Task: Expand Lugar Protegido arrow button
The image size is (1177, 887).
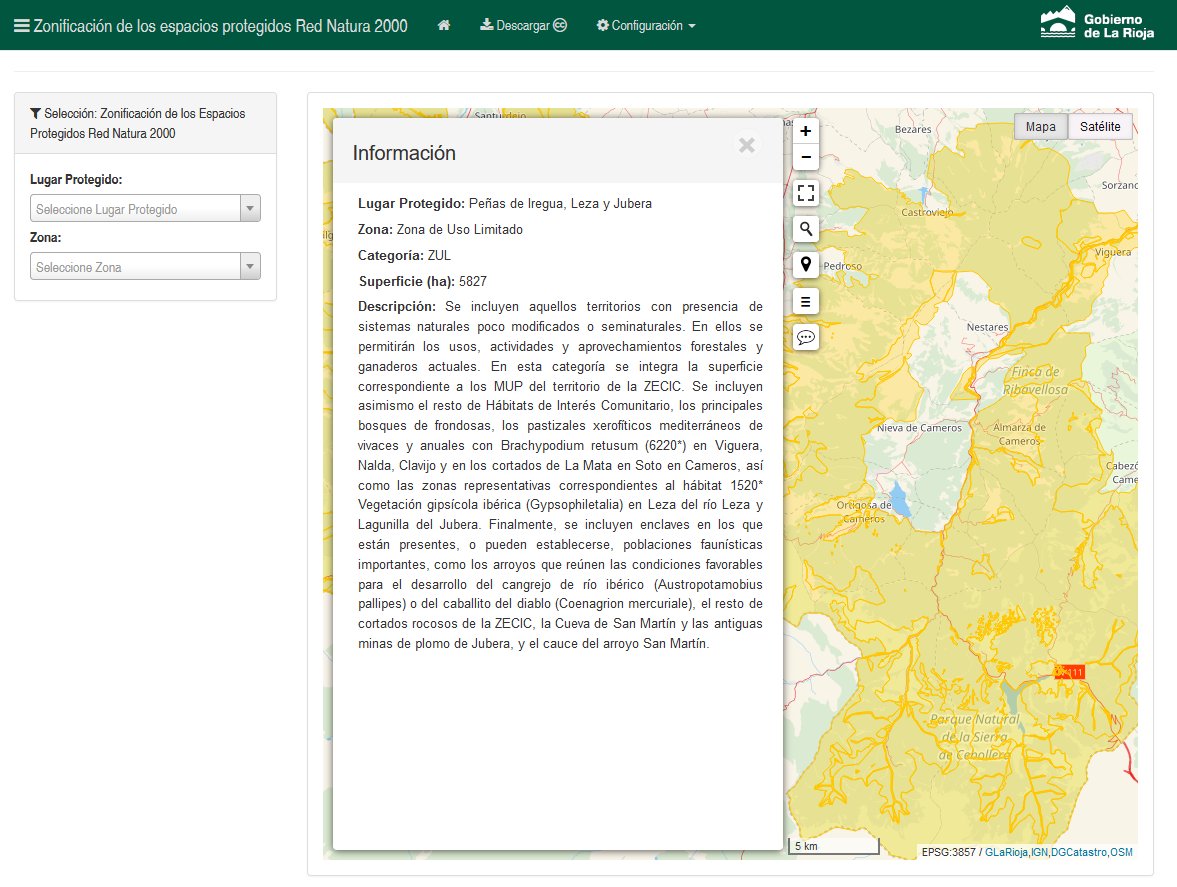Action: [x=250, y=209]
